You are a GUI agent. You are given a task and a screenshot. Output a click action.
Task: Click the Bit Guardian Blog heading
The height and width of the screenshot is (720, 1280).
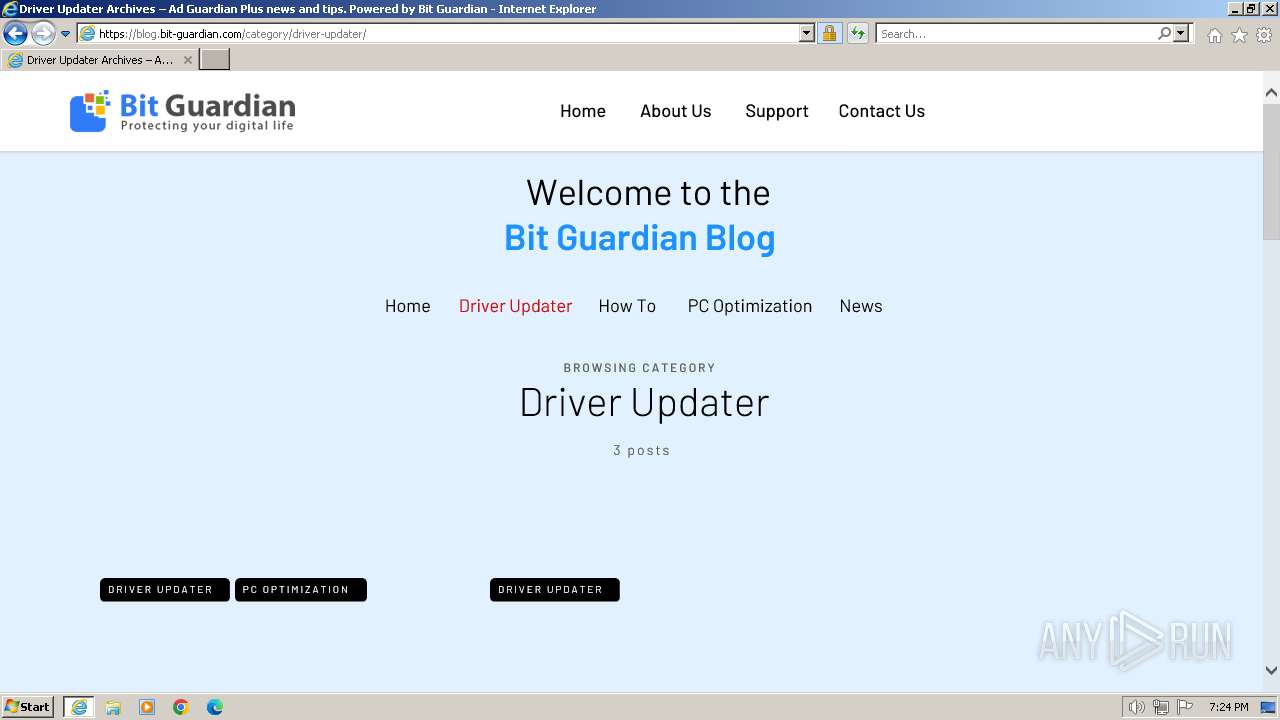pos(640,238)
